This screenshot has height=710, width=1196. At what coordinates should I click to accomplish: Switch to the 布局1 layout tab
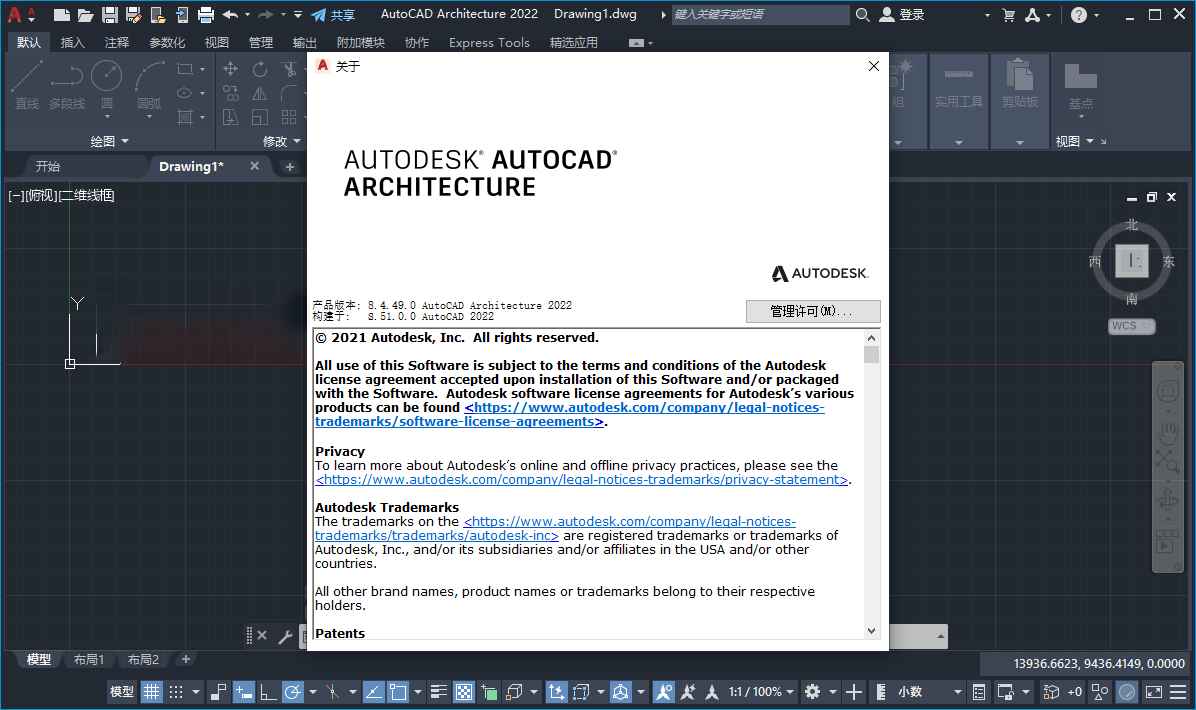coord(88,660)
